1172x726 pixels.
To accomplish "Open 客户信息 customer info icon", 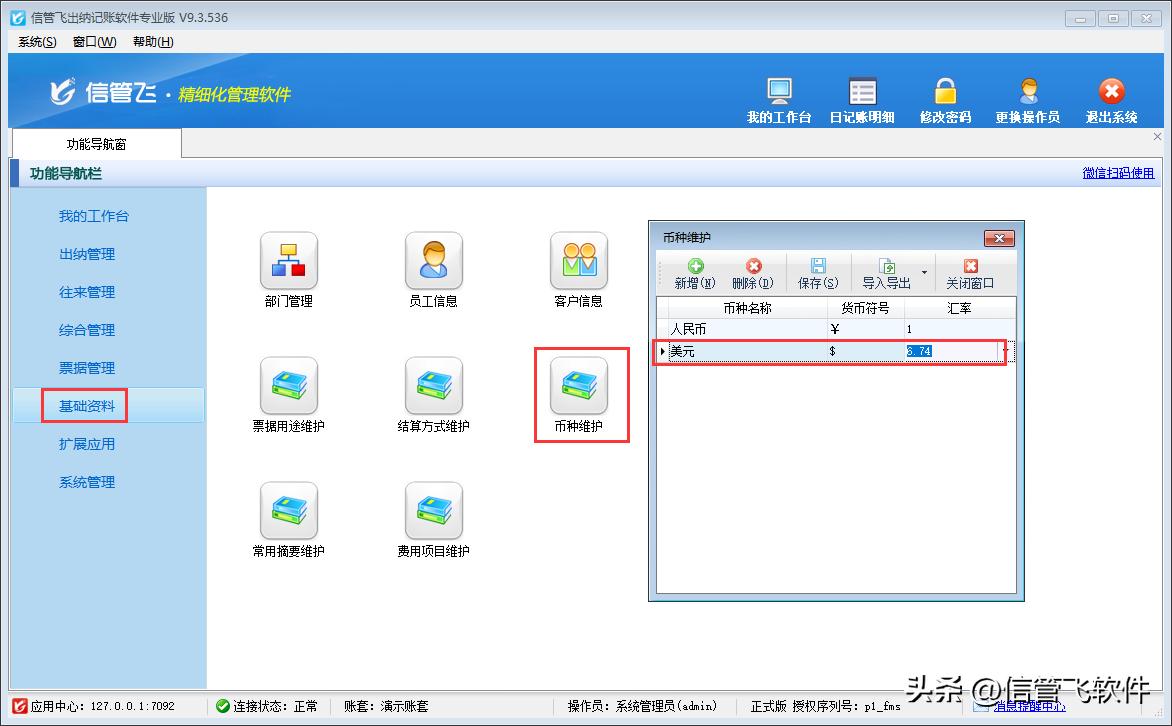I will tap(579, 261).
